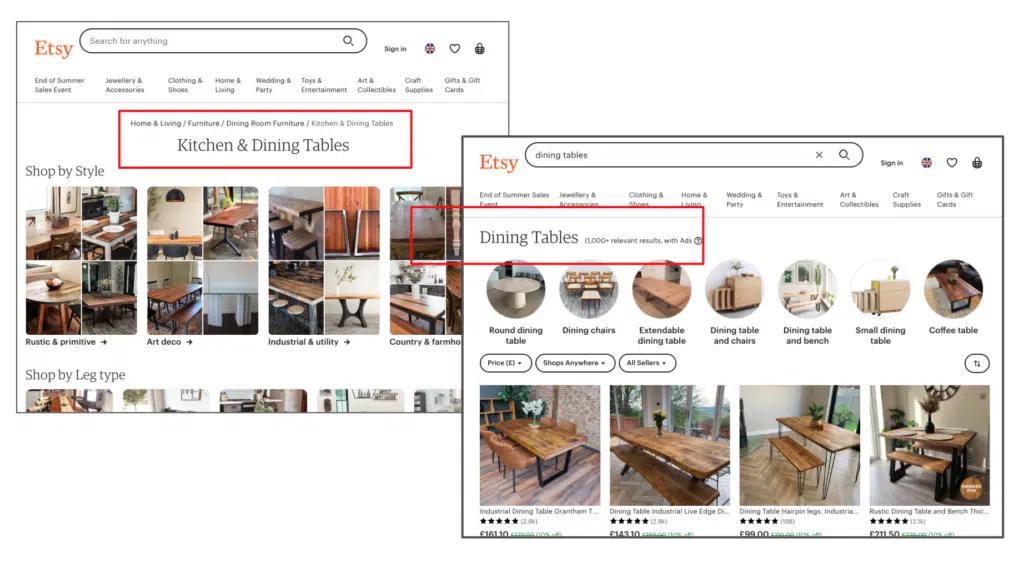Viewport: 1024px width, 573px height.
Task: Click the UK flag region icon in left window
Action: tap(430, 48)
